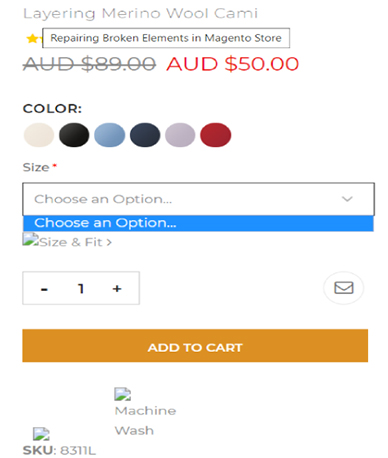Screen dimensions: 388x458
Task: Decrease quantity with the minus button
Action: (x=44, y=289)
